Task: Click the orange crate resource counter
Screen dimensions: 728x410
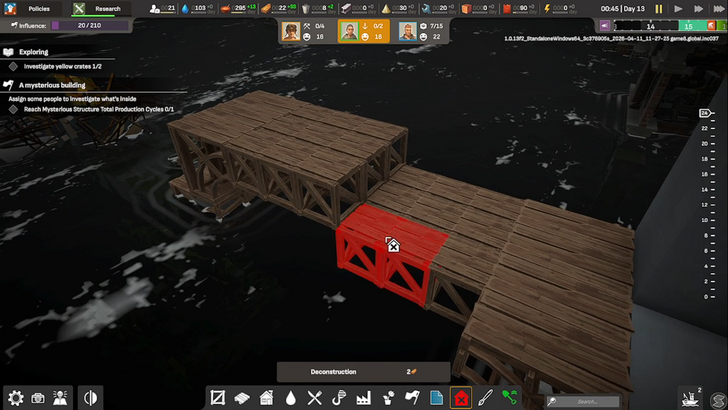Action: pyautogui.click(x=479, y=8)
